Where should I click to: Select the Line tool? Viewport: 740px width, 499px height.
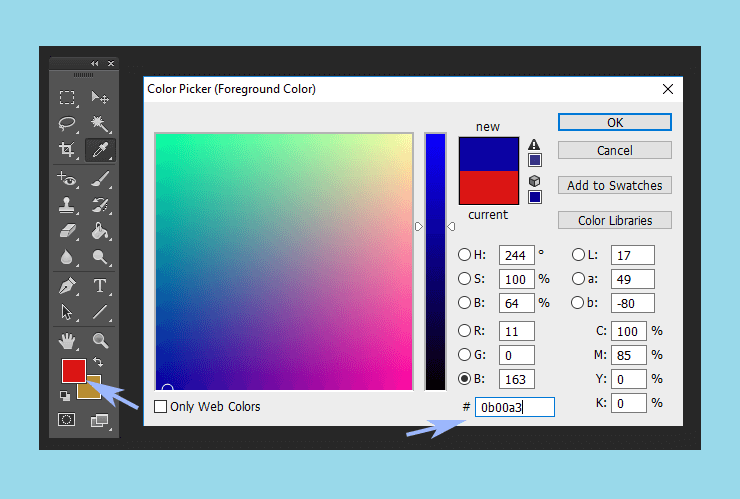coord(100,312)
